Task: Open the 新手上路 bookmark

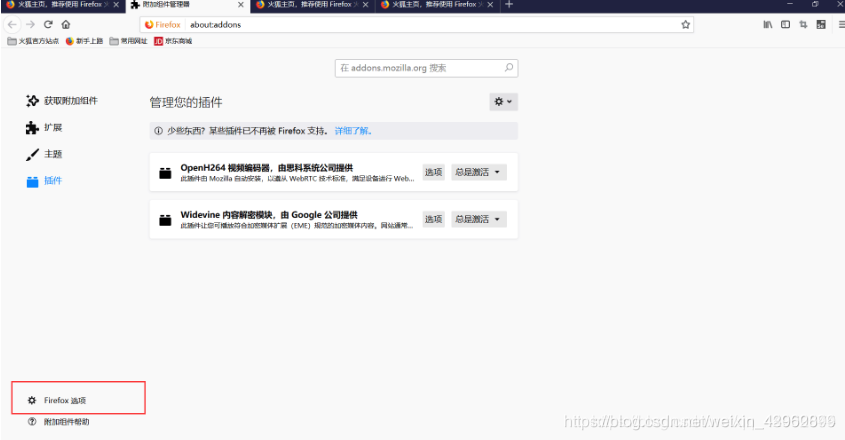Action: coord(84,41)
